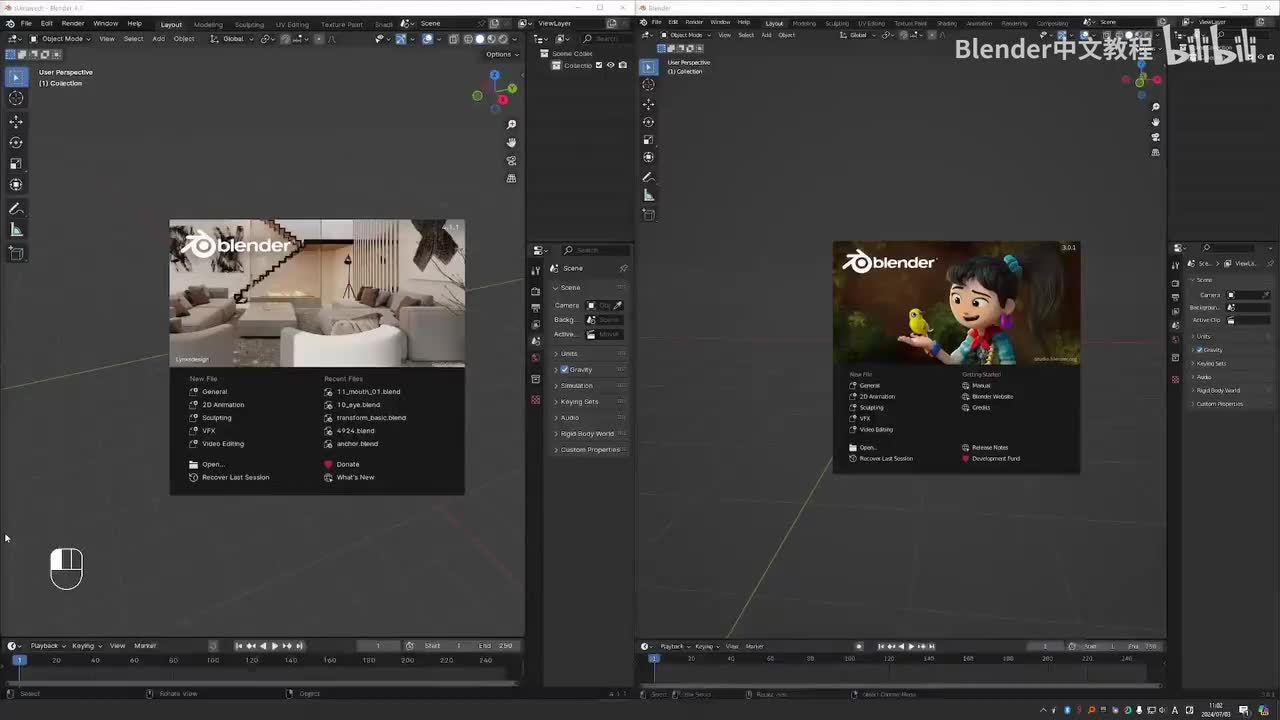The width and height of the screenshot is (1280, 720).
Task: Open Release Notes in right splash screen
Action: (989, 448)
